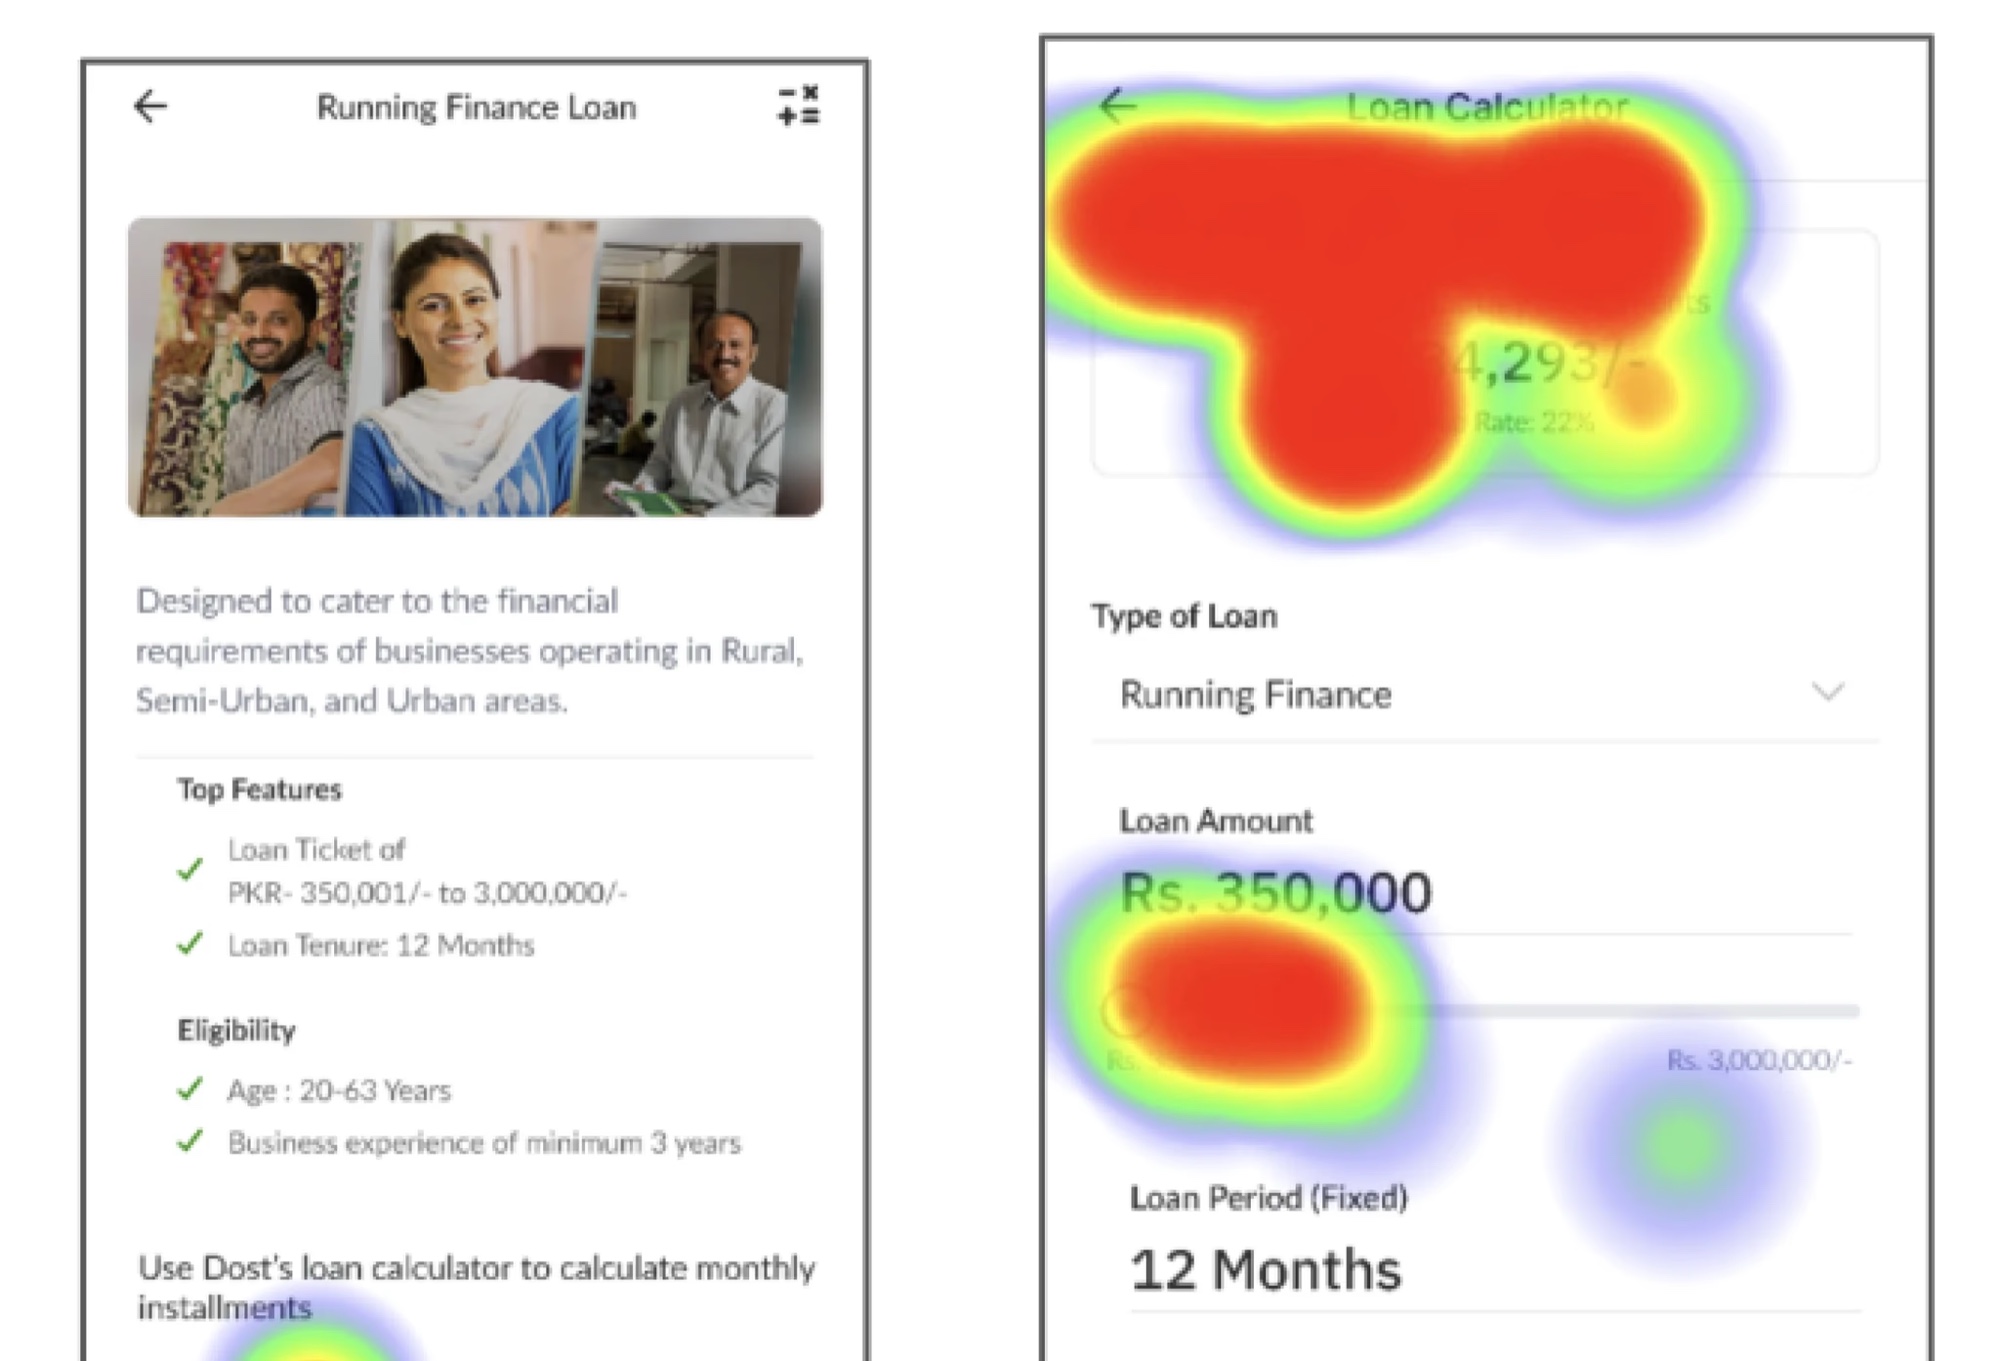Select 'Loan Tenure: 12 Months' feature line
This screenshot has width=2000, height=1361.
381,945
